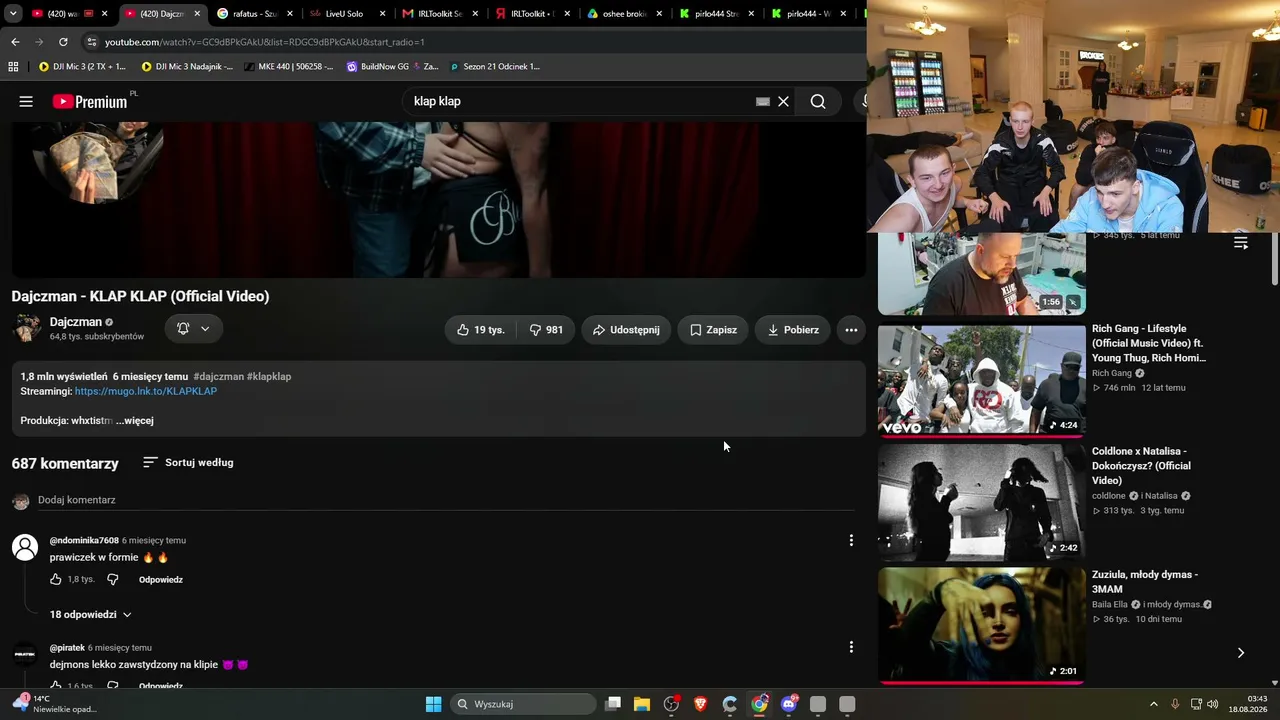Click the Udostępnij share button
The height and width of the screenshot is (720, 1280).
tap(625, 330)
